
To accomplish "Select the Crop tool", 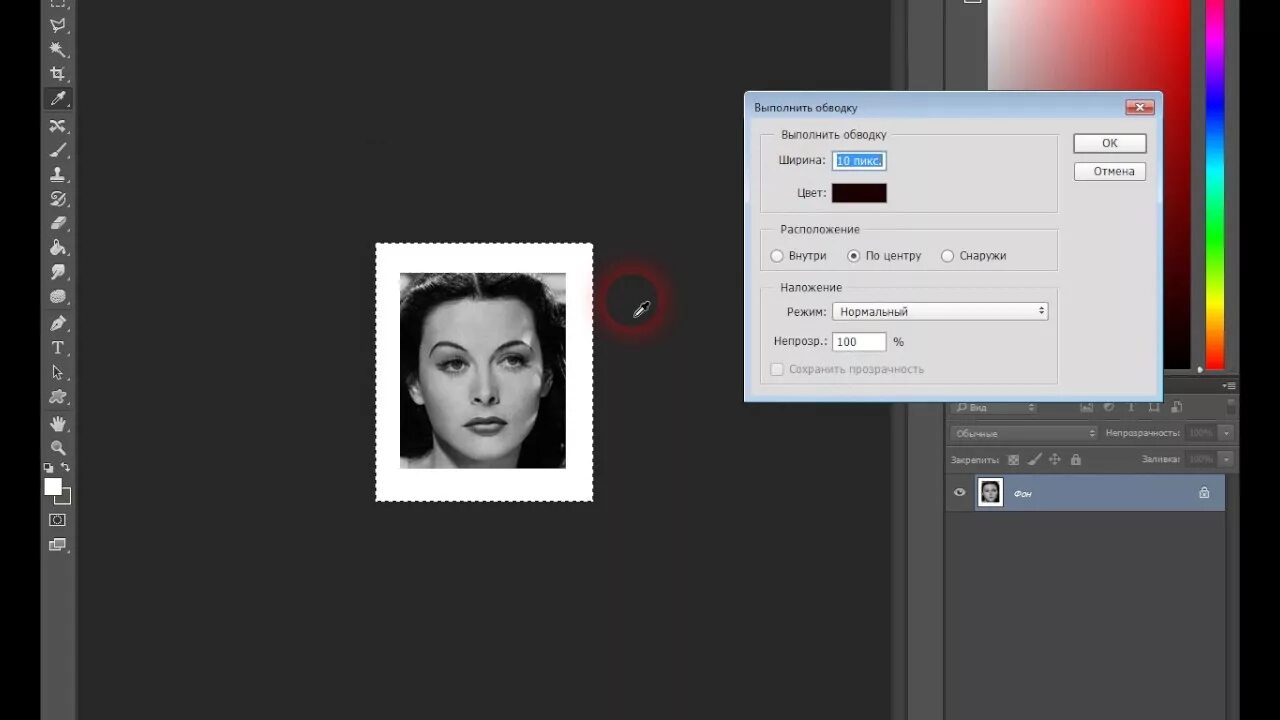I will tap(58, 74).
